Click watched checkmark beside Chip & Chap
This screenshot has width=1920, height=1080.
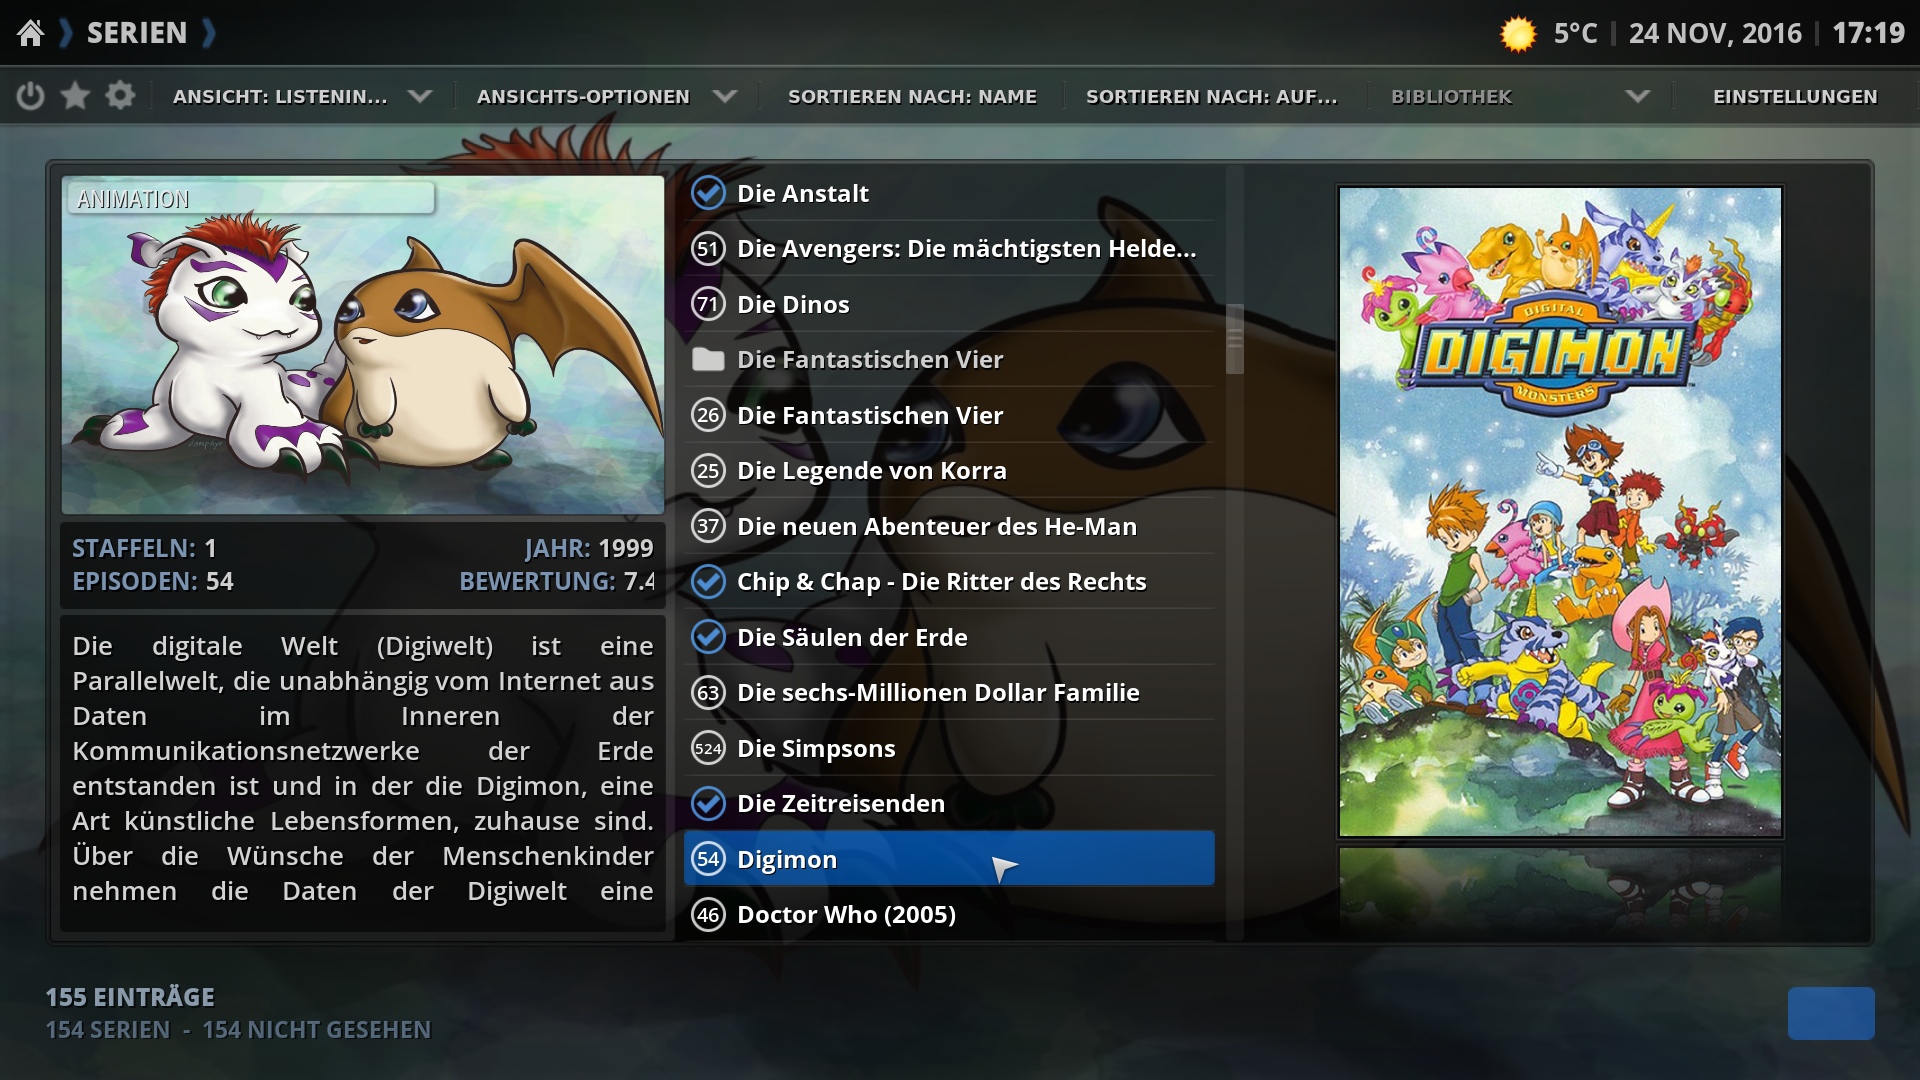point(708,581)
